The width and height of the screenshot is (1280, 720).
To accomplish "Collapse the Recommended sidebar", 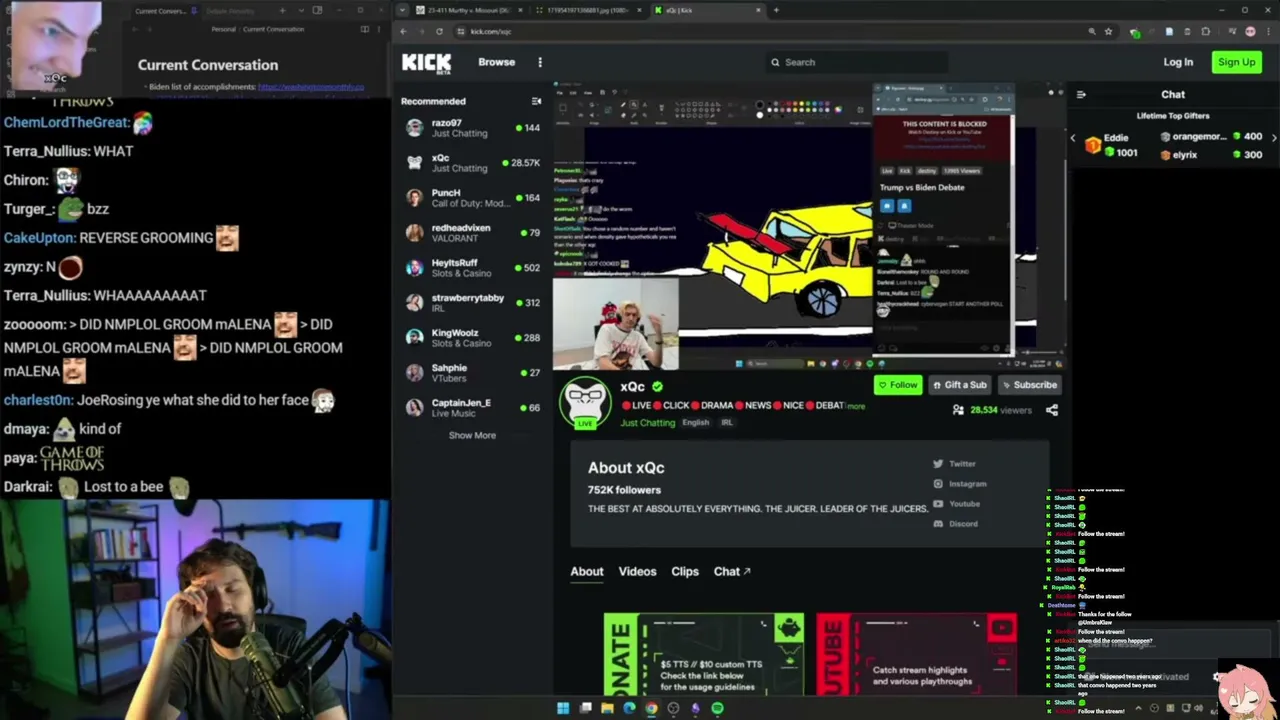I will coord(536,101).
